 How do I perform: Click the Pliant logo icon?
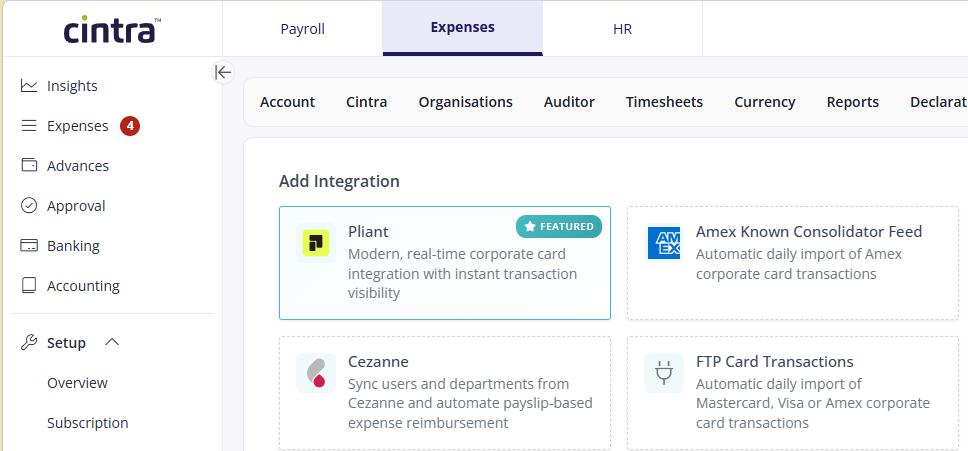[x=316, y=243]
